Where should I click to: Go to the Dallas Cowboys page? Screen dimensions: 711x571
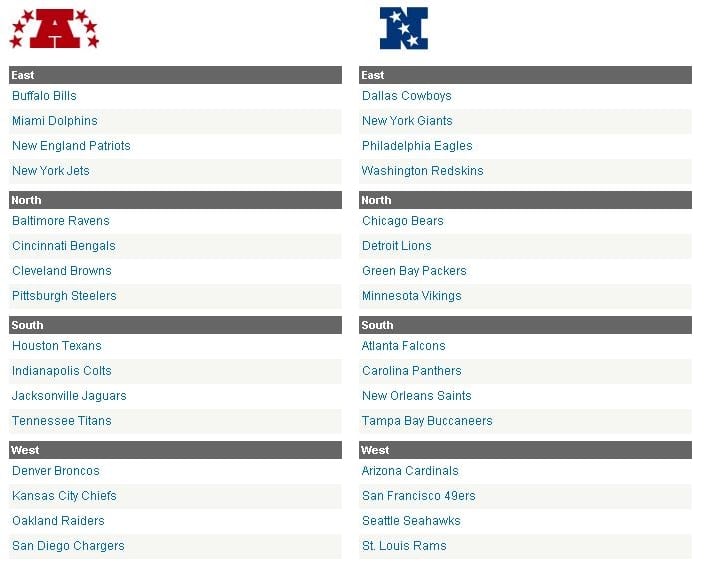407,96
